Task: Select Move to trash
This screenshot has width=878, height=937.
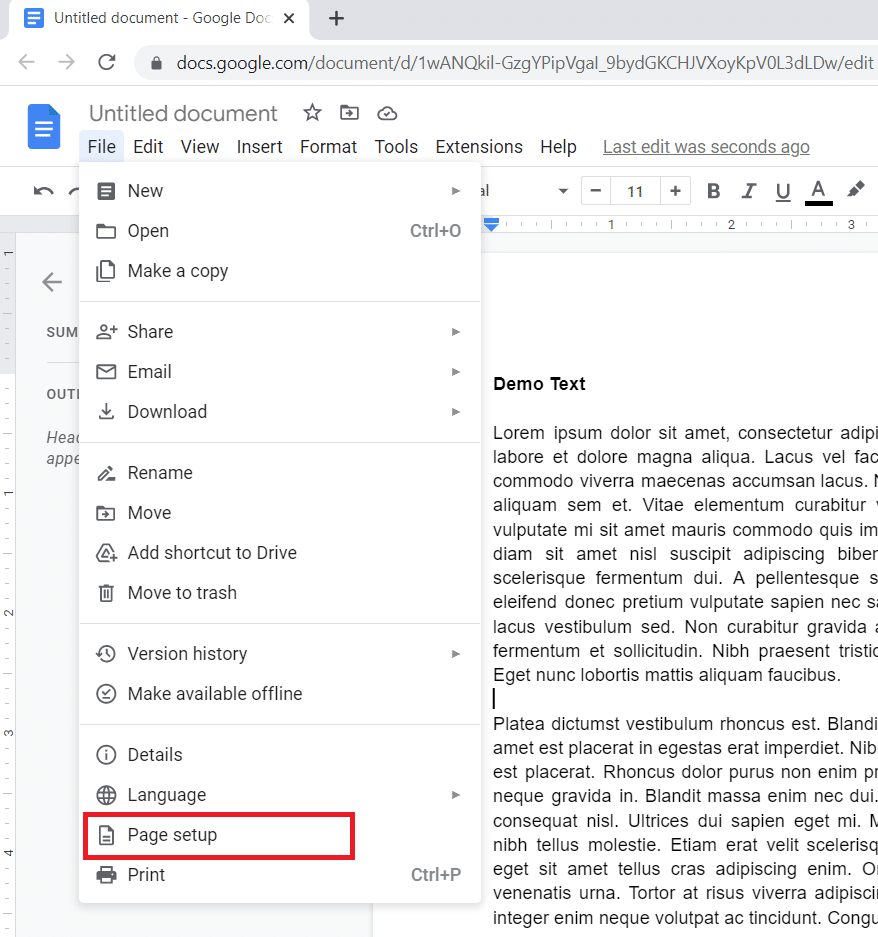Action: (x=280, y=593)
